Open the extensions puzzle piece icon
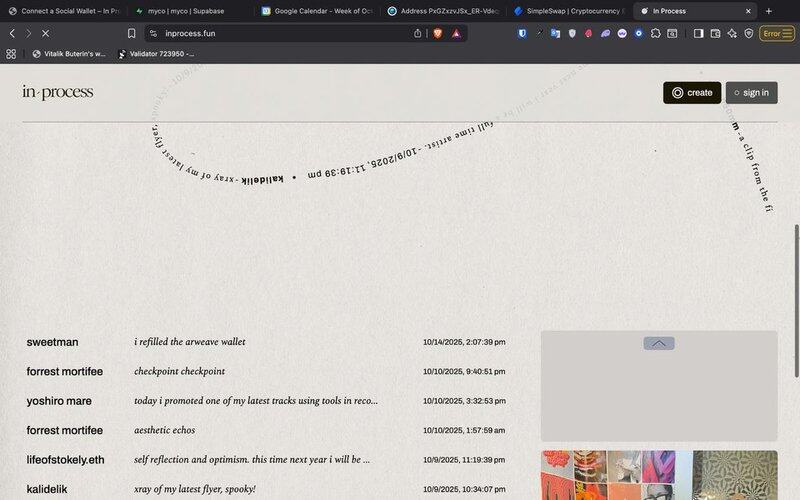The width and height of the screenshot is (800, 500). [x=655, y=33]
